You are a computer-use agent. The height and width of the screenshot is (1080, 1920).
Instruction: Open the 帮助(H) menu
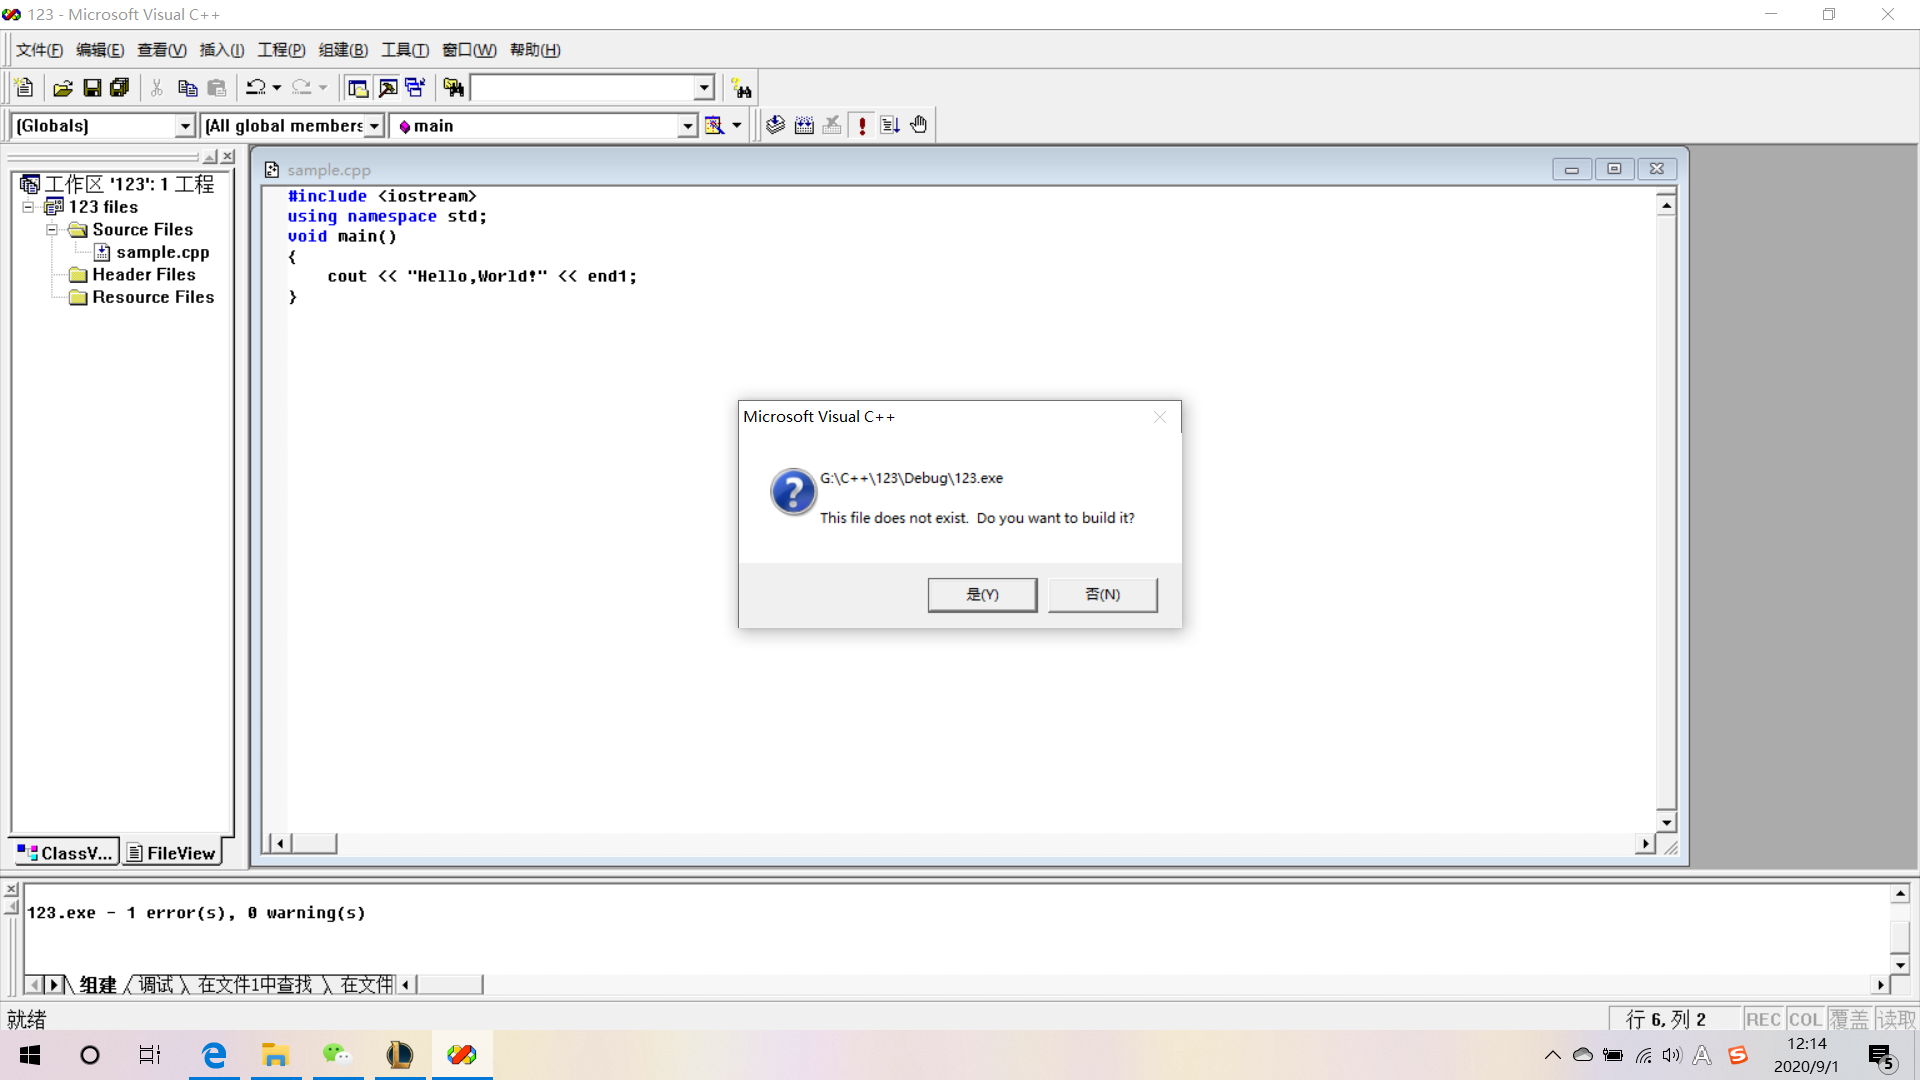(535, 50)
